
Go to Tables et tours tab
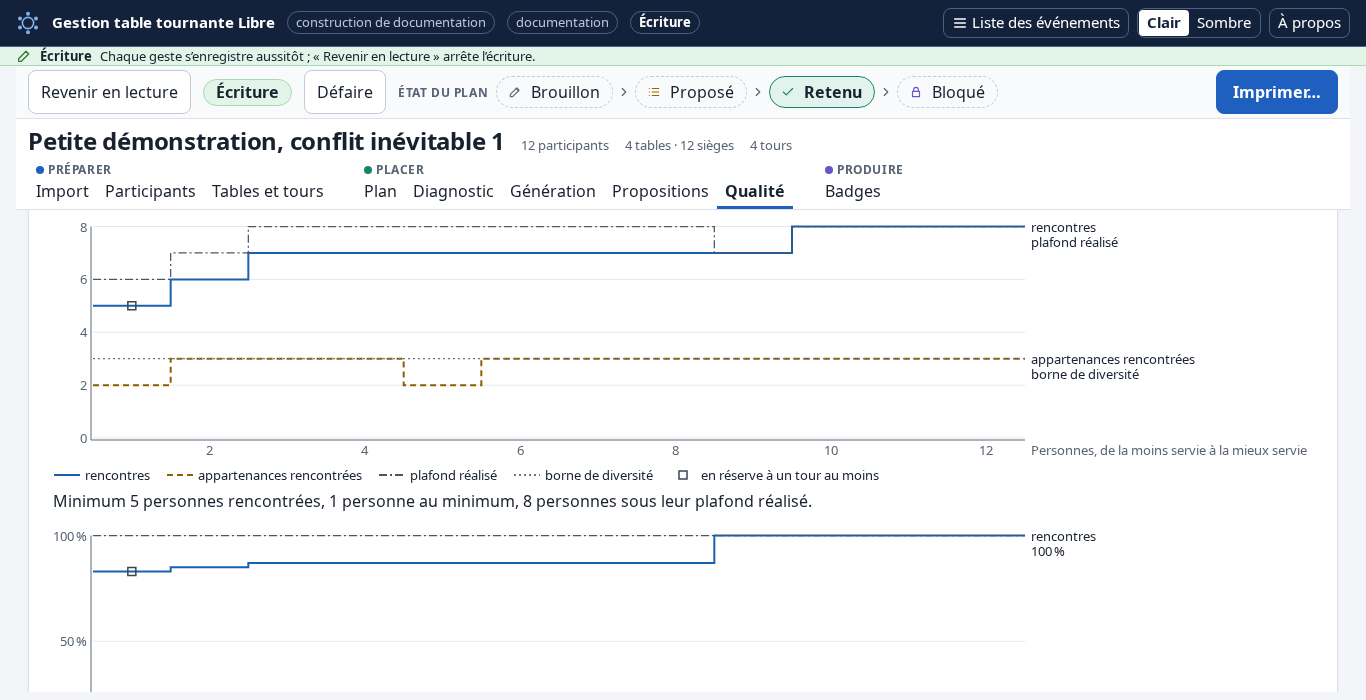(x=268, y=191)
